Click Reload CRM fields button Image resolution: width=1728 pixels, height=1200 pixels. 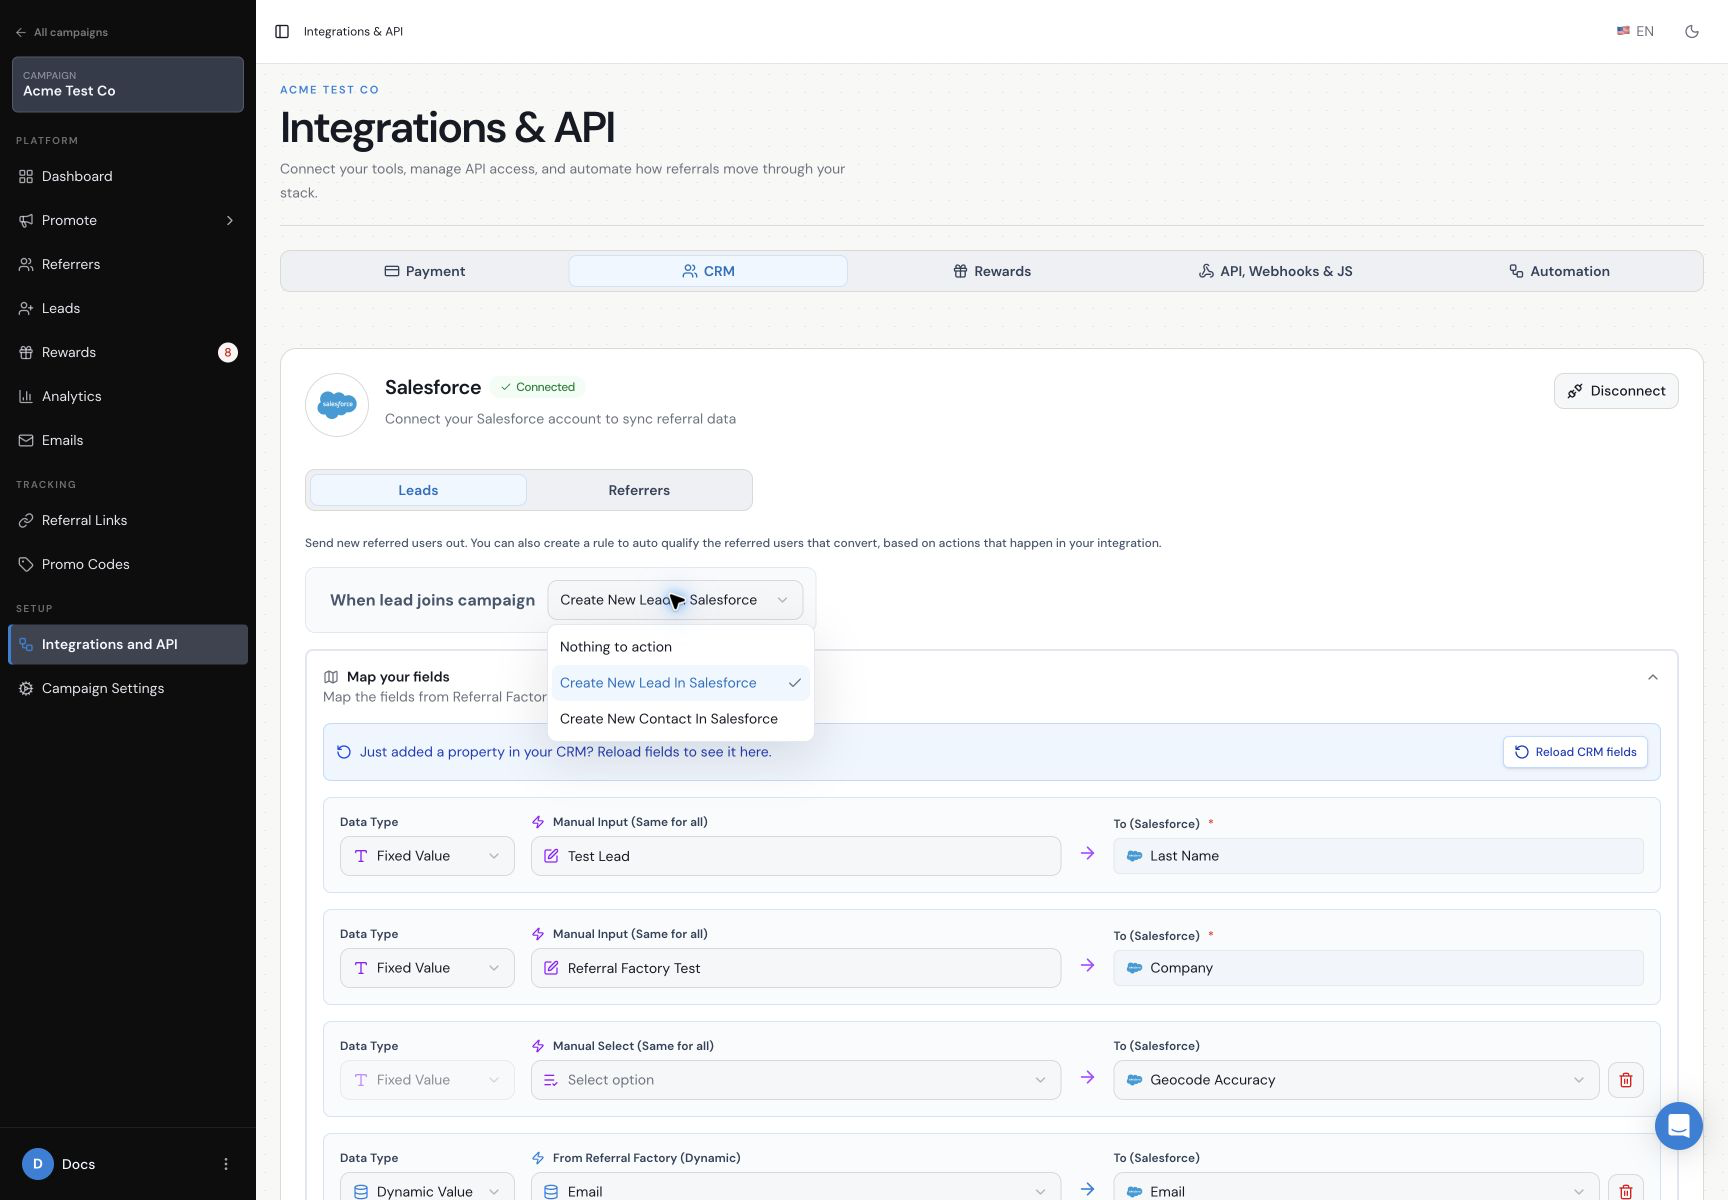coord(1575,752)
